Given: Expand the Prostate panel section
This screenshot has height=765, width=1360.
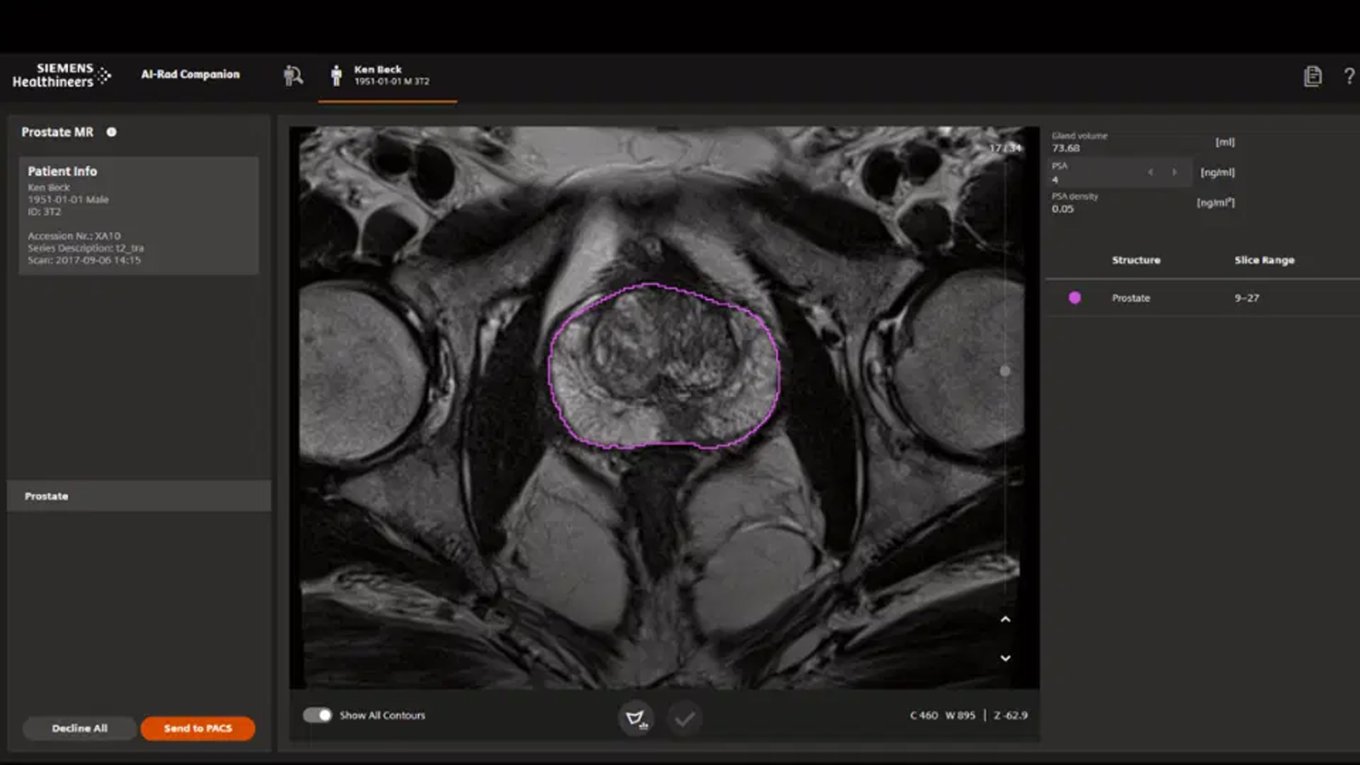Looking at the screenshot, I should tap(138, 494).
